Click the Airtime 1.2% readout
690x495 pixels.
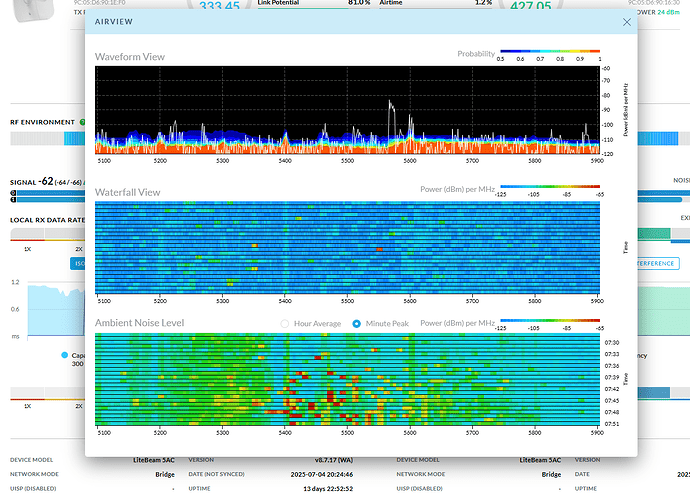(x=435, y=3)
